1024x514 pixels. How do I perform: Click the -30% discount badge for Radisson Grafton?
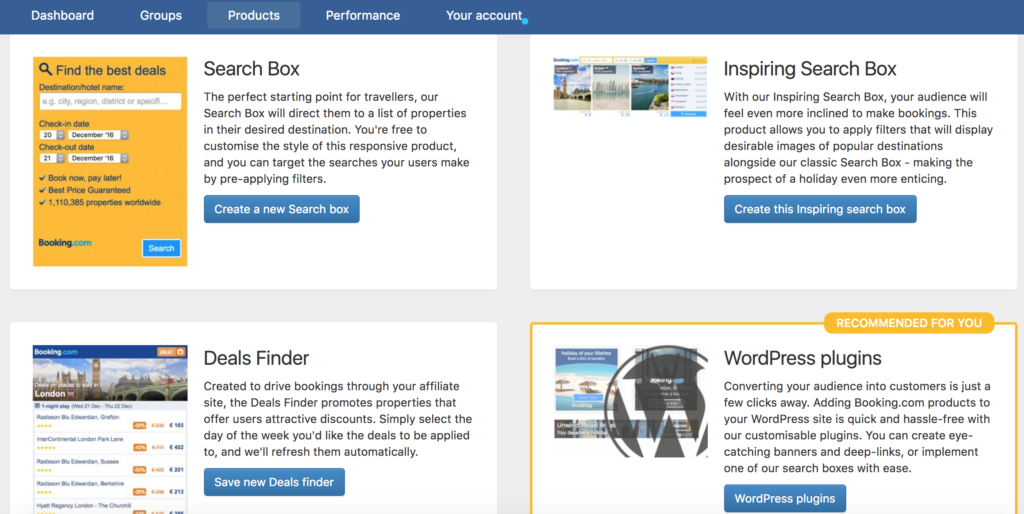point(140,425)
